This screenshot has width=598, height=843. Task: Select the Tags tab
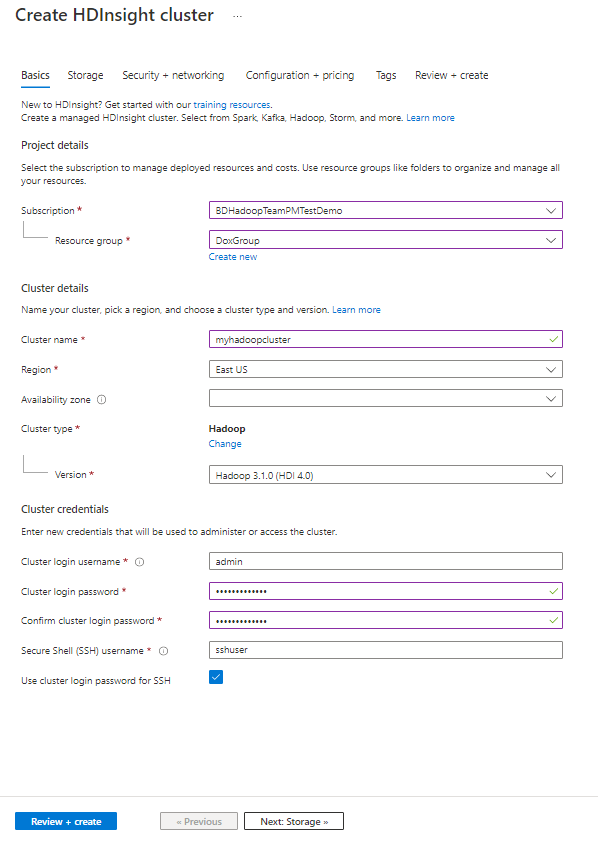[x=386, y=75]
